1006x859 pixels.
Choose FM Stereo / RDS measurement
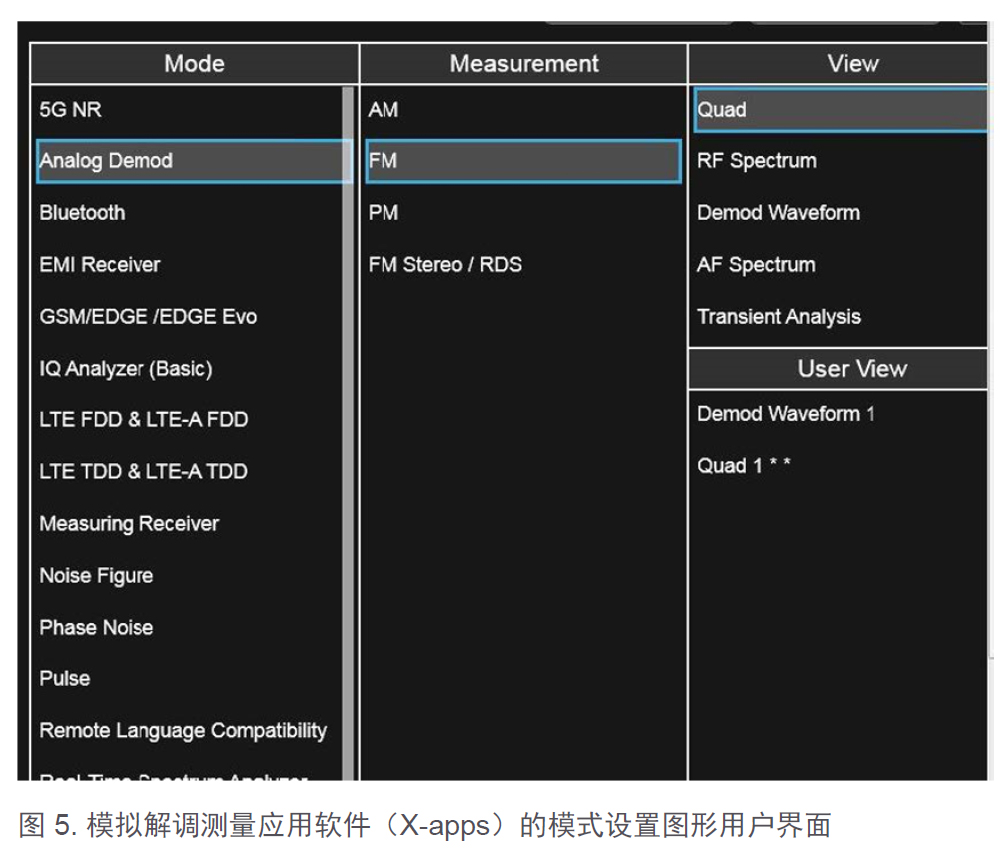(x=445, y=265)
